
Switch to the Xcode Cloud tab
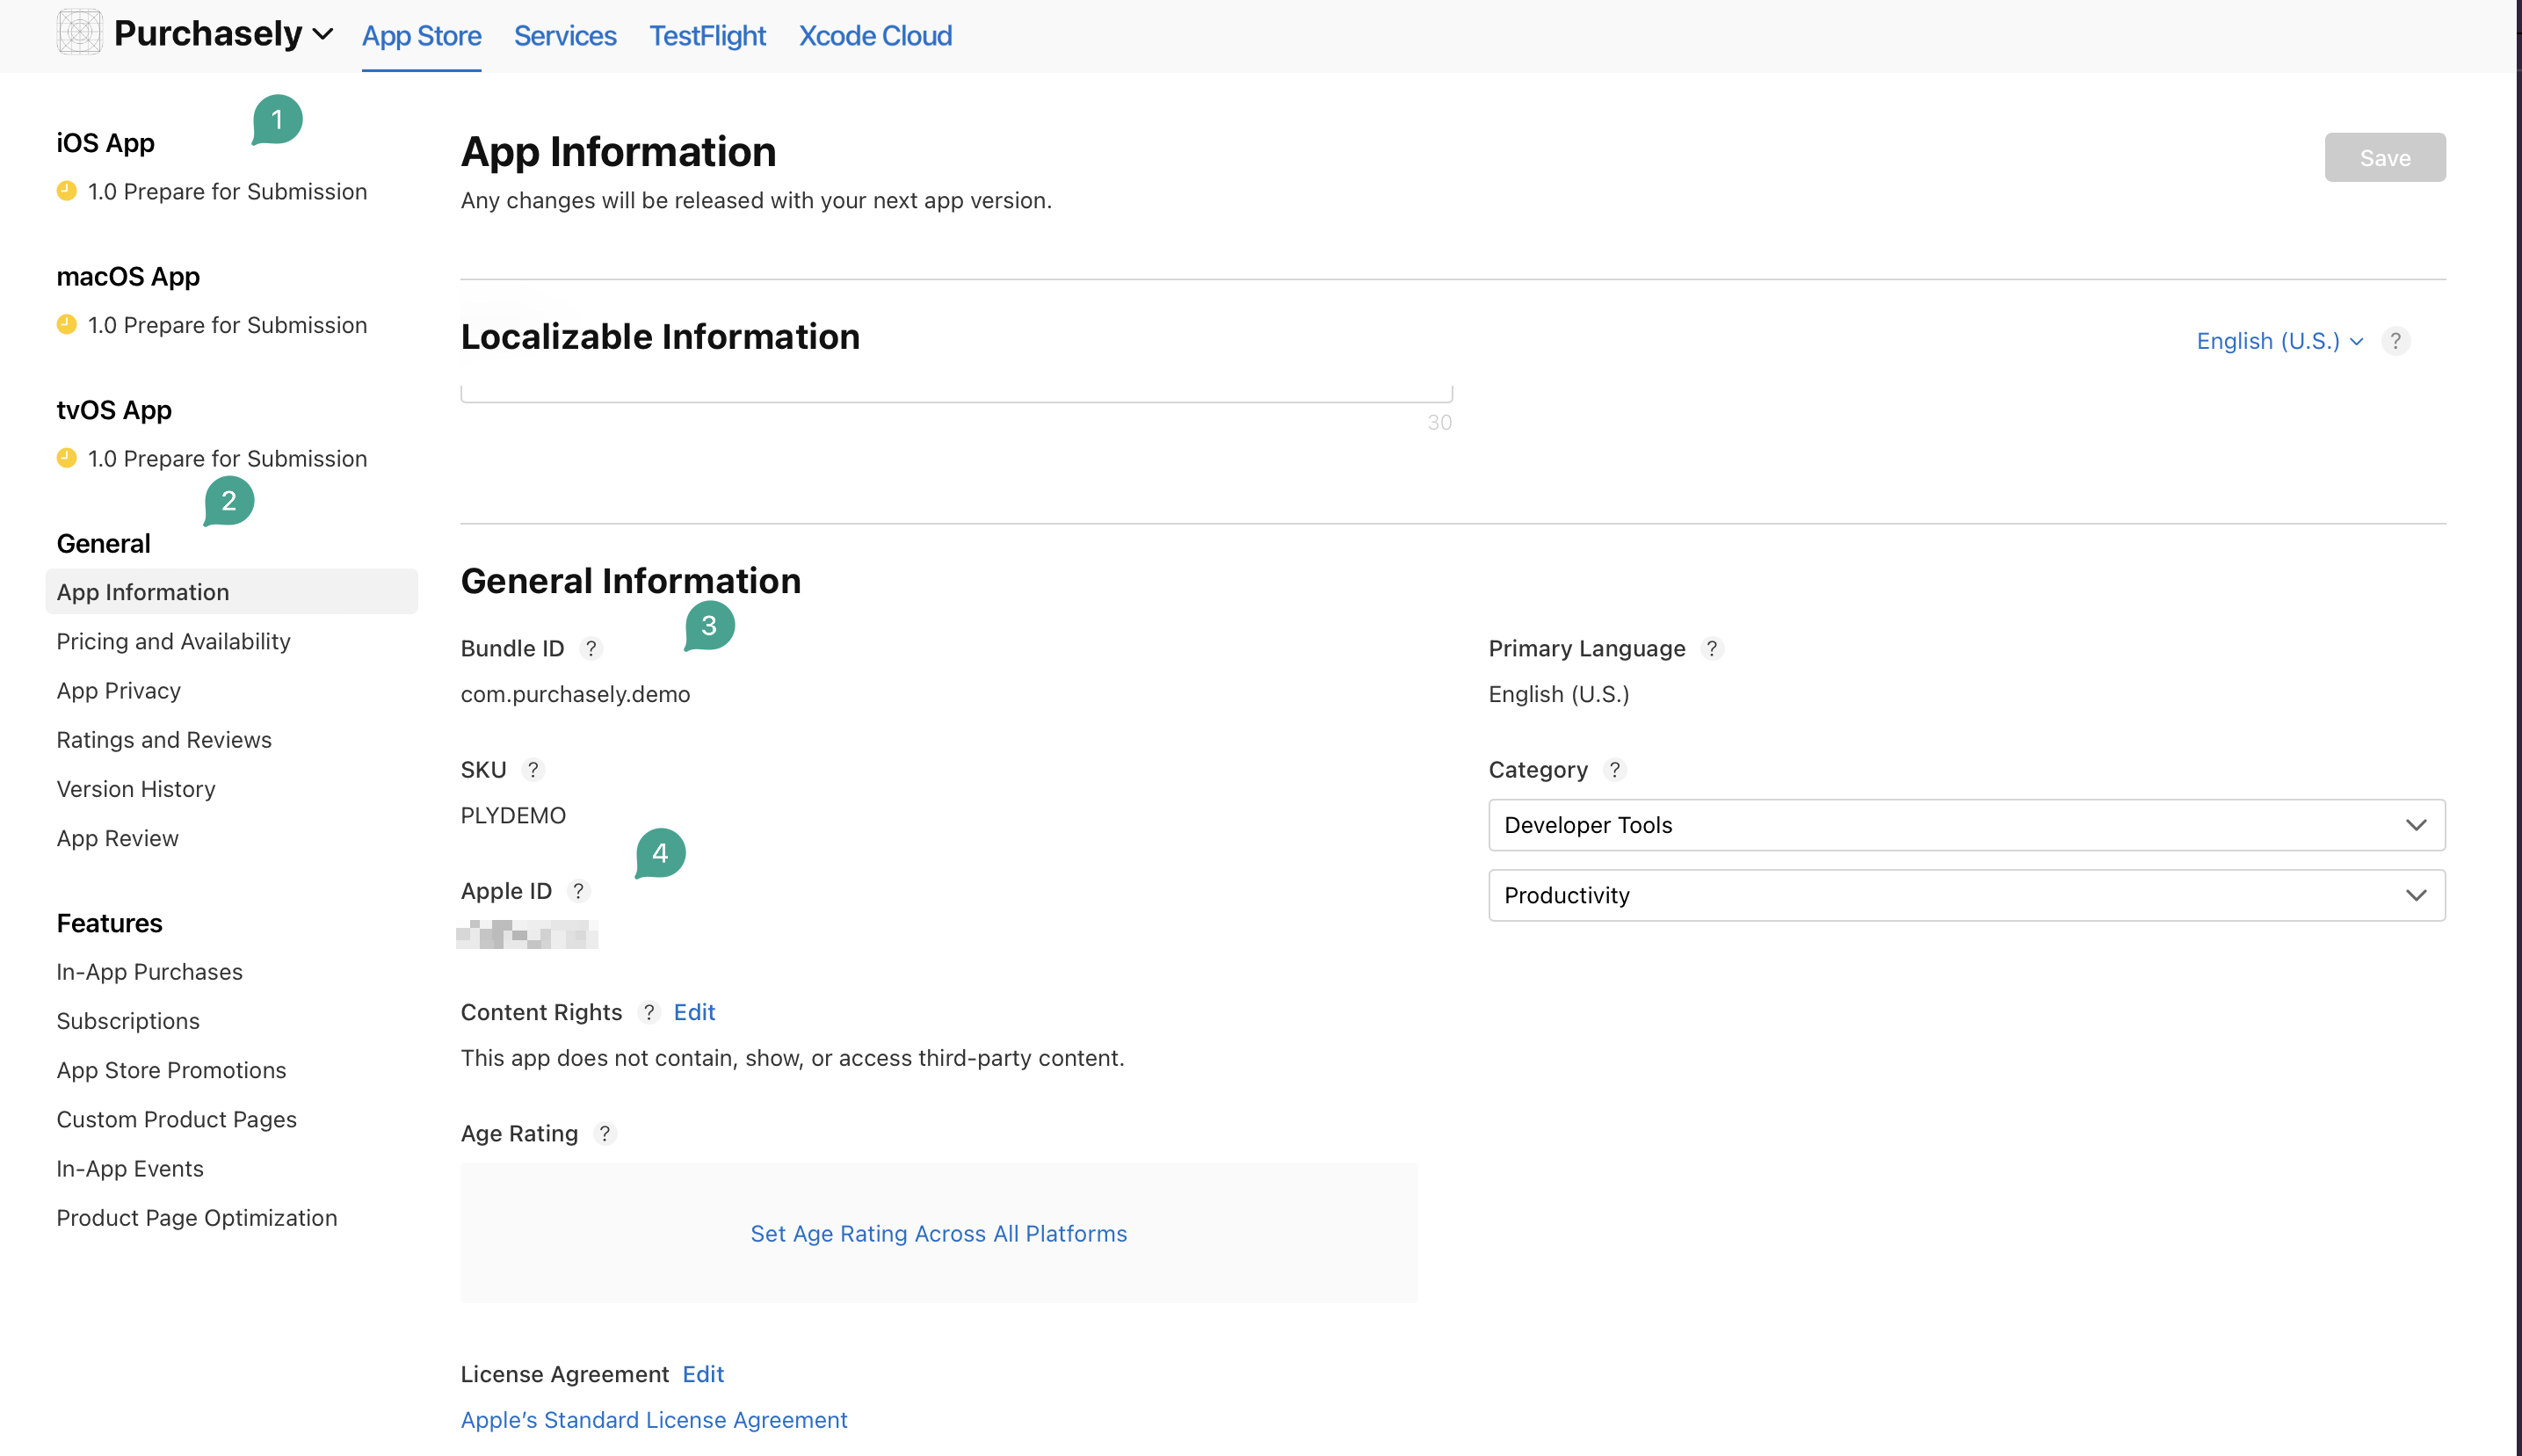pyautogui.click(x=875, y=36)
